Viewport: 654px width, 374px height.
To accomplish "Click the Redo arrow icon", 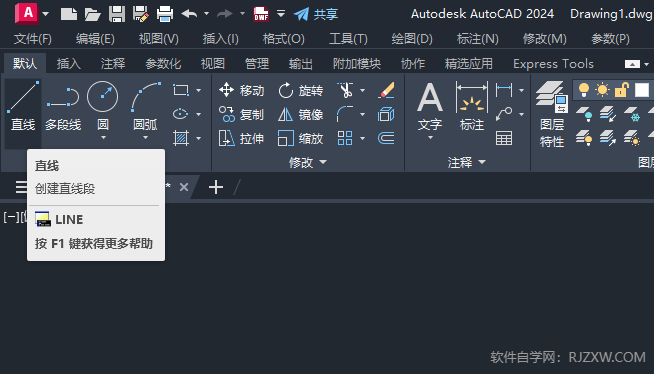I will (x=225, y=14).
